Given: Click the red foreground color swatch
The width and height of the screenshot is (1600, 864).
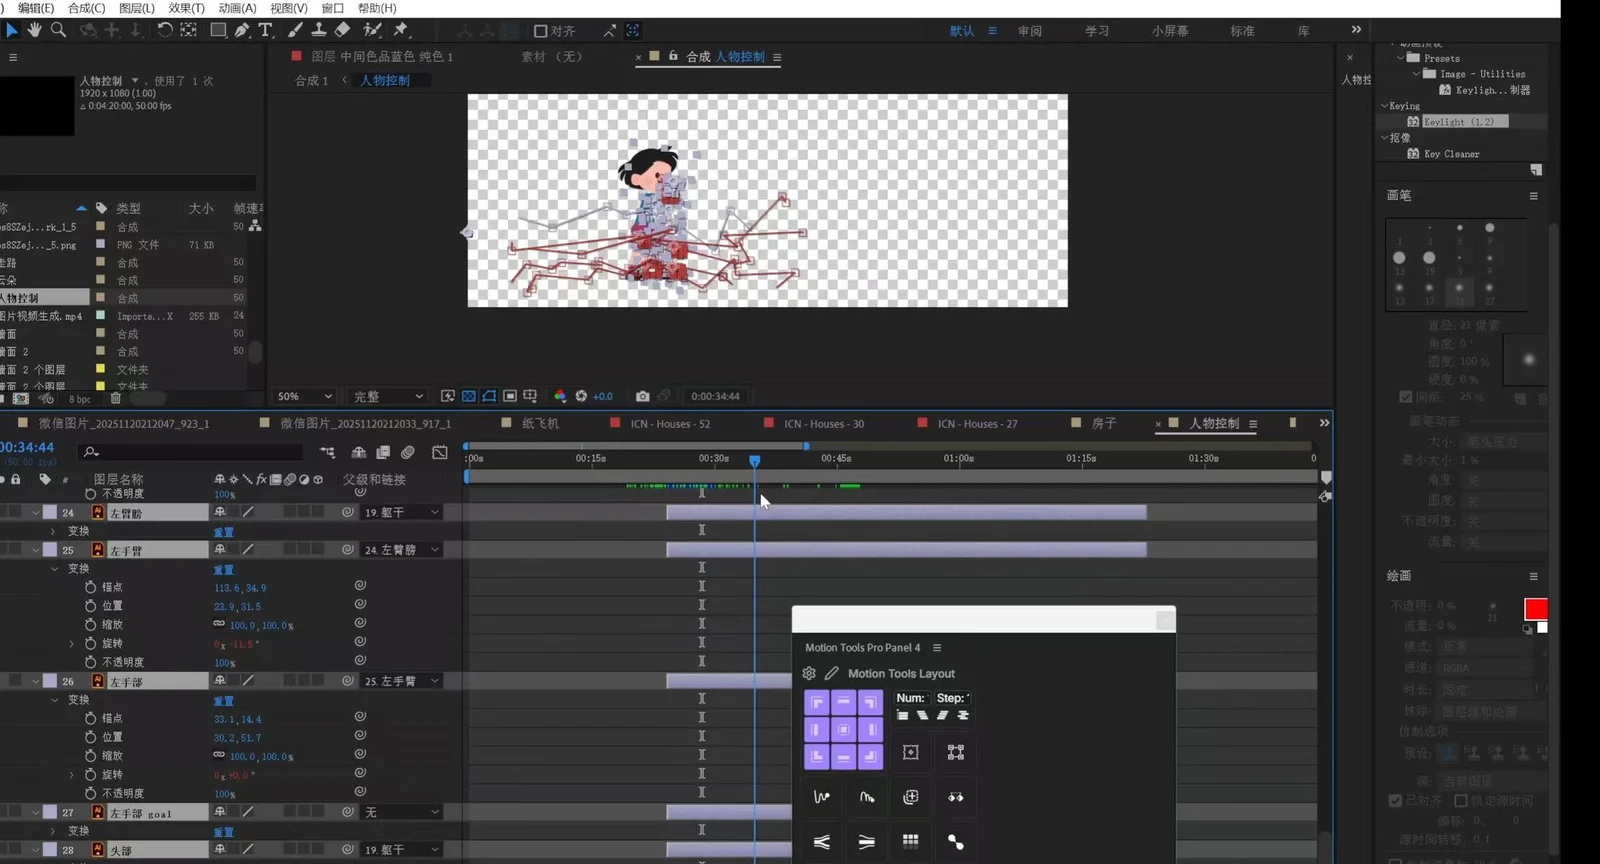Looking at the screenshot, I should click(x=1535, y=609).
